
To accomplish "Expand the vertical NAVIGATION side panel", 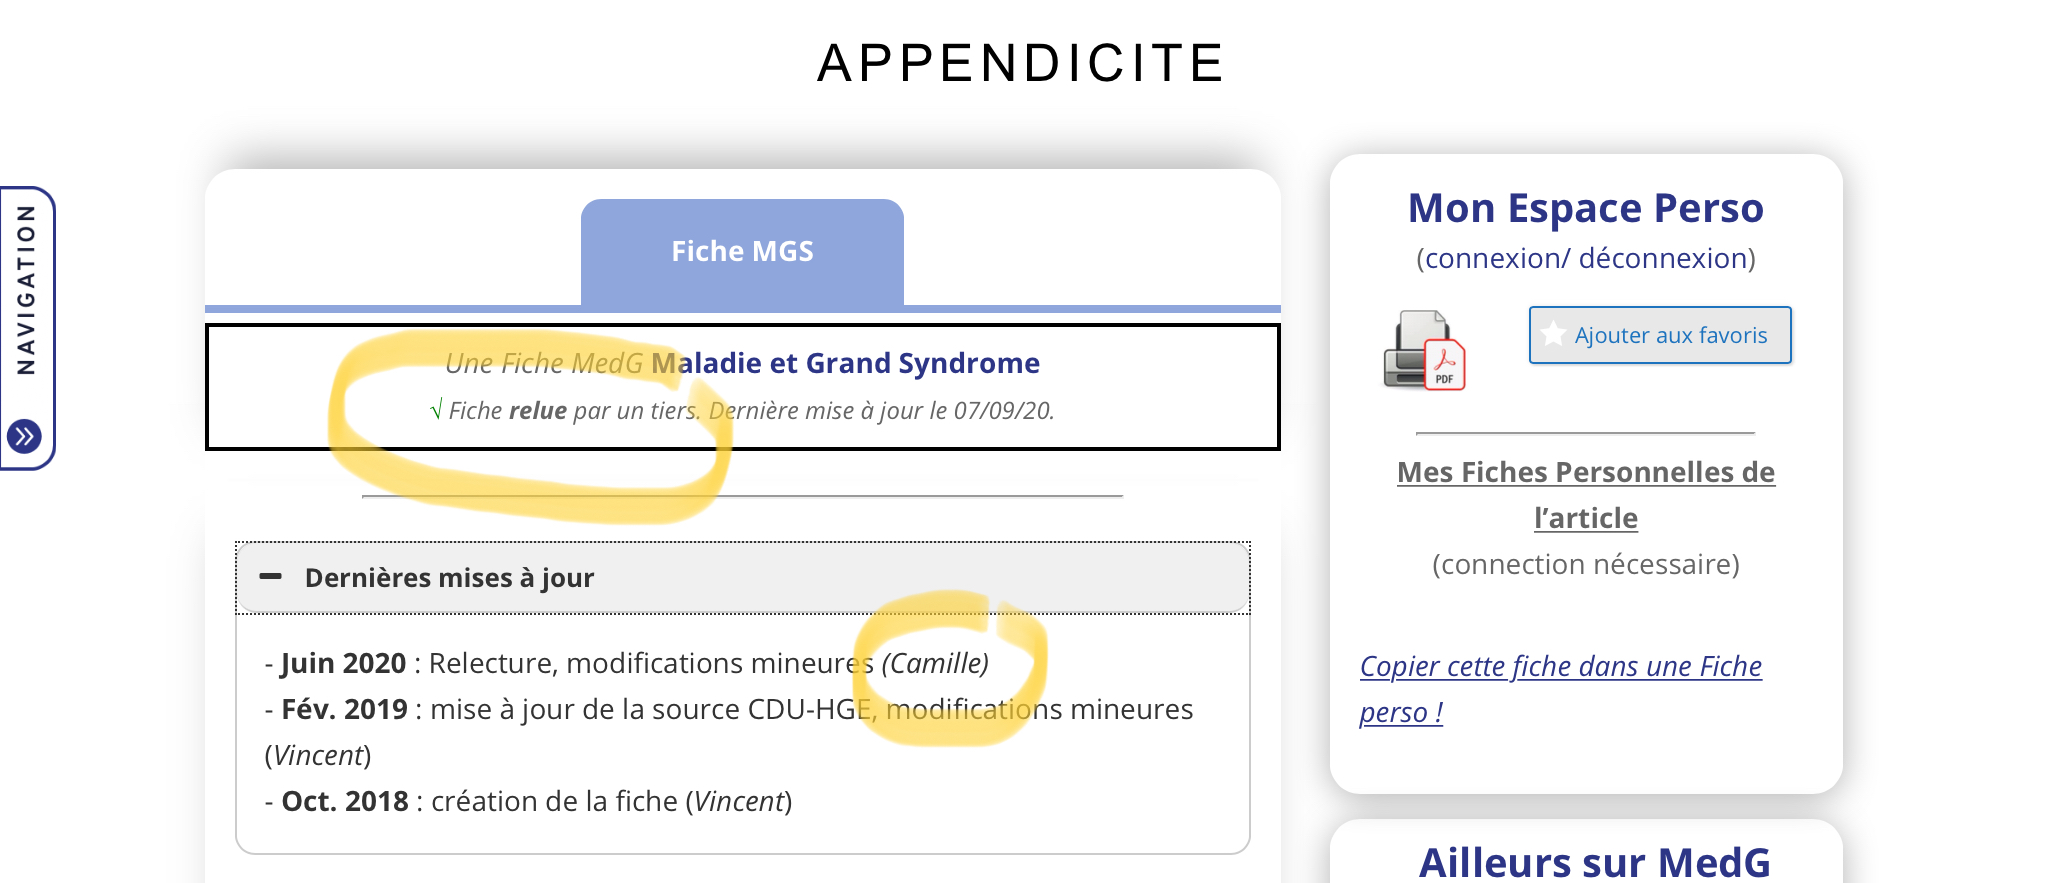I will coord(27,328).
